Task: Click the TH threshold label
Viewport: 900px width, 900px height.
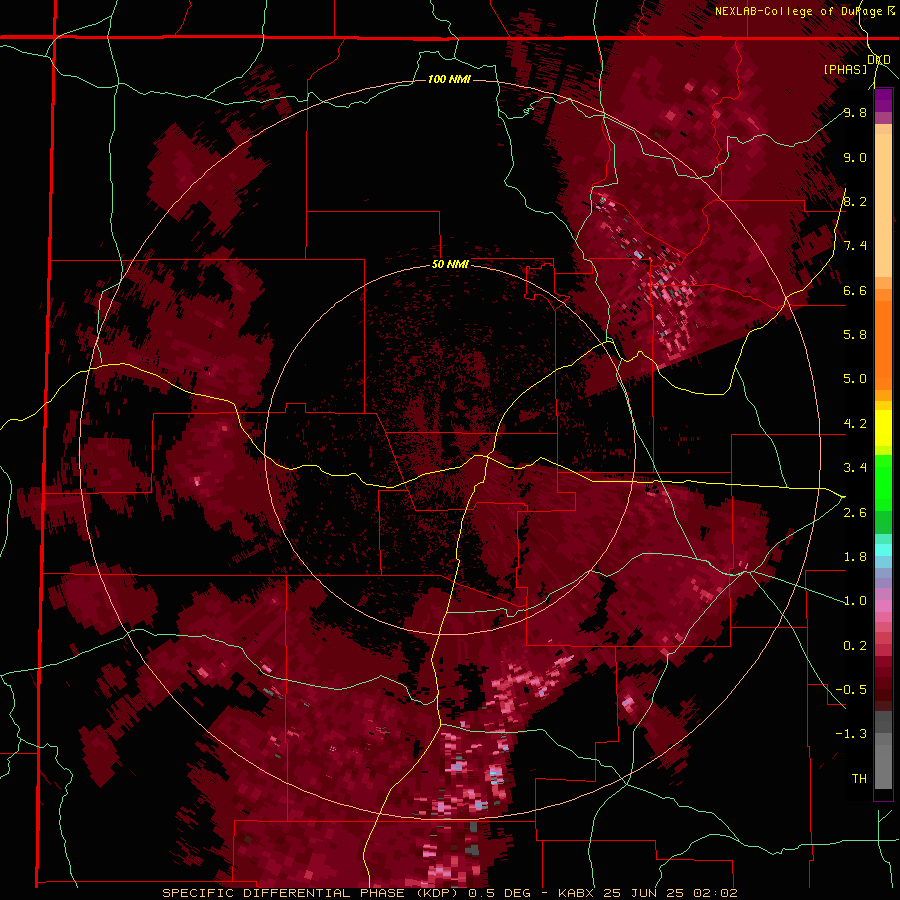Action: [x=859, y=779]
